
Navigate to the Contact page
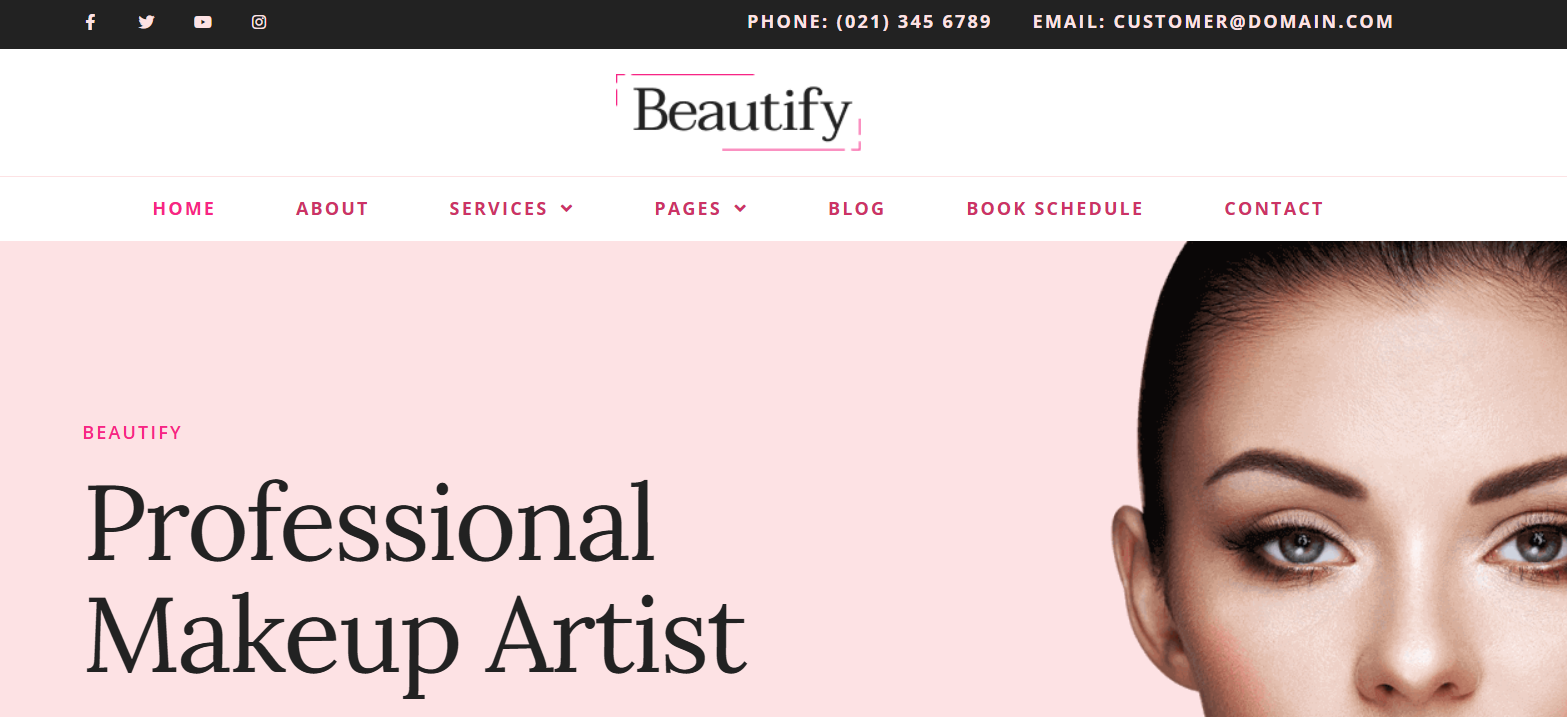coord(1274,209)
